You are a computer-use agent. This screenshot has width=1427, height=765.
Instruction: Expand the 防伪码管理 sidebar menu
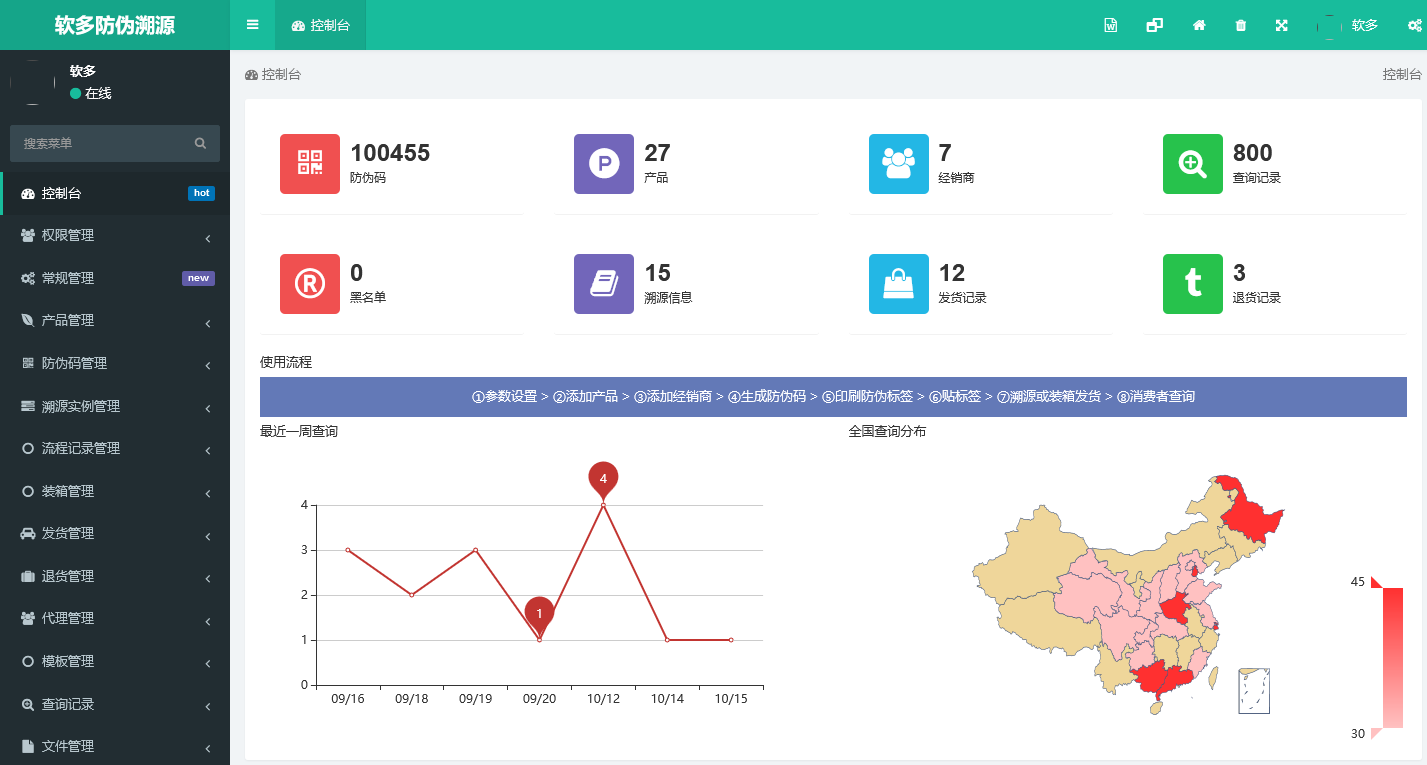115,364
